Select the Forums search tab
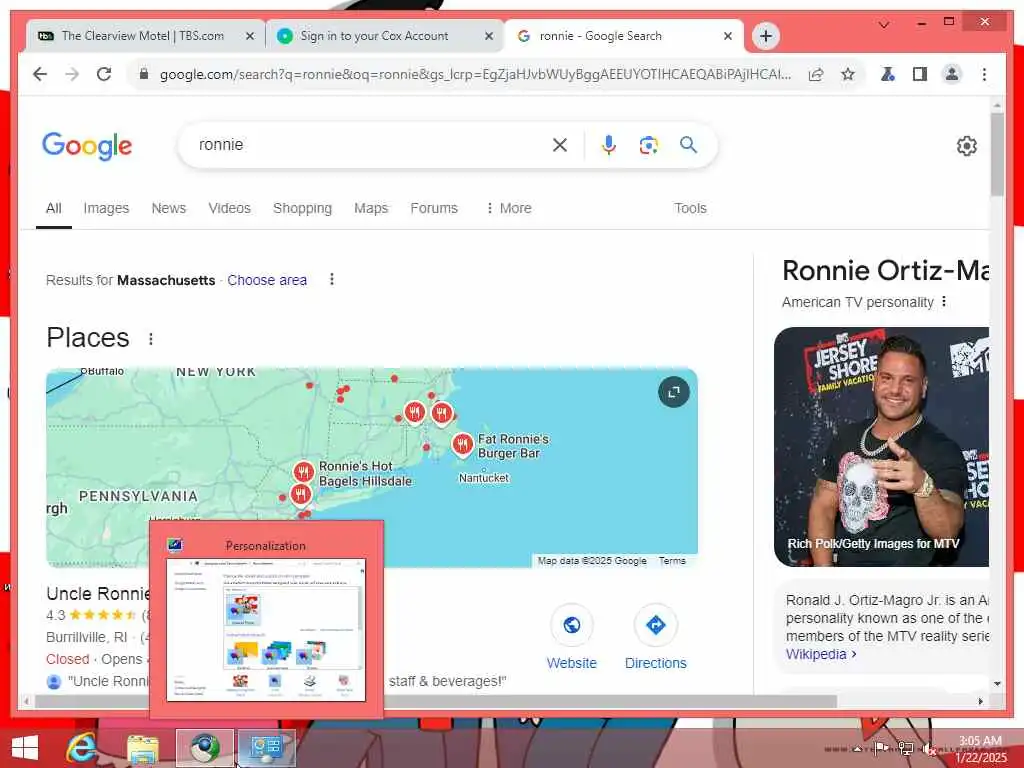 434,208
